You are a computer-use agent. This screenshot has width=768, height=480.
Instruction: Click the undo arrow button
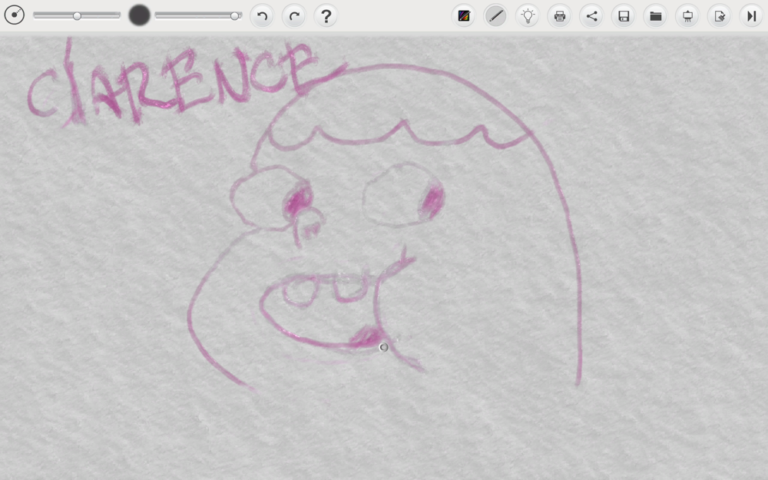click(262, 16)
